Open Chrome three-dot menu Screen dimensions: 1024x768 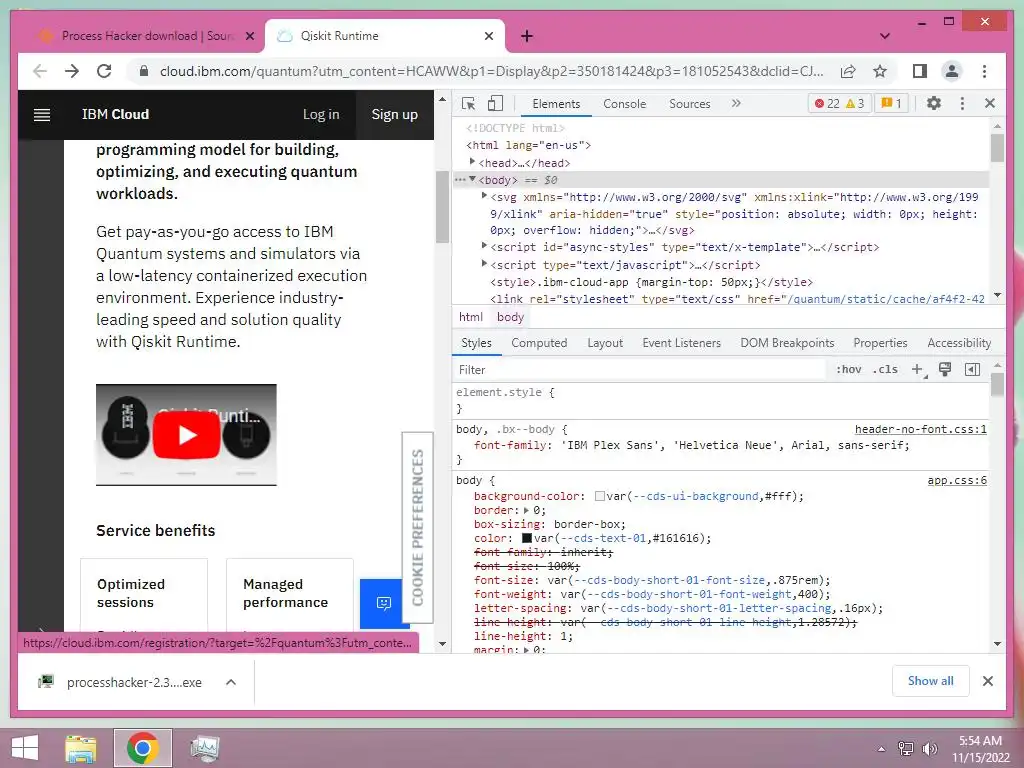[984, 71]
